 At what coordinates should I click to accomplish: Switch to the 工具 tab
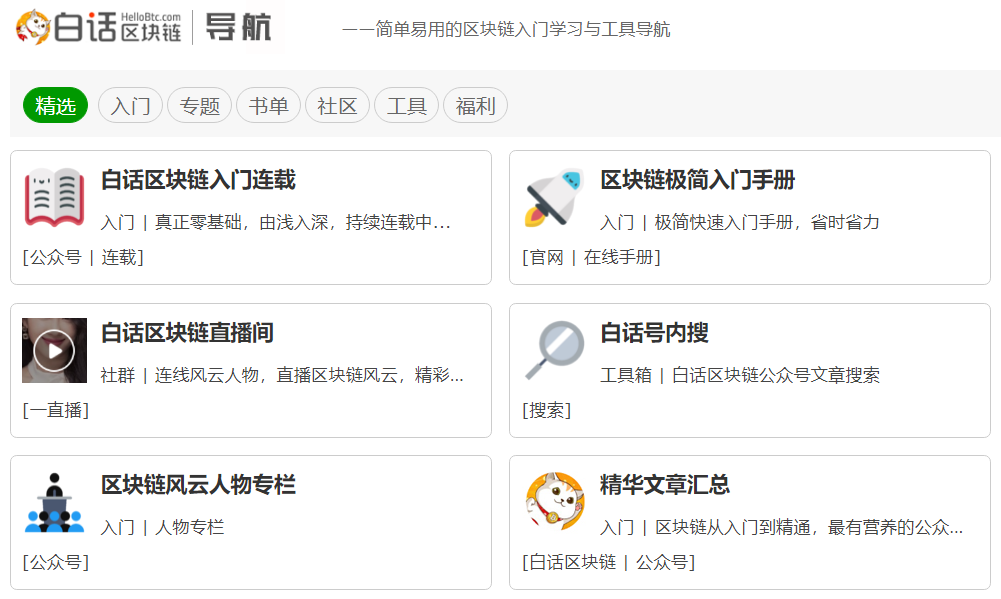coord(406,105)
